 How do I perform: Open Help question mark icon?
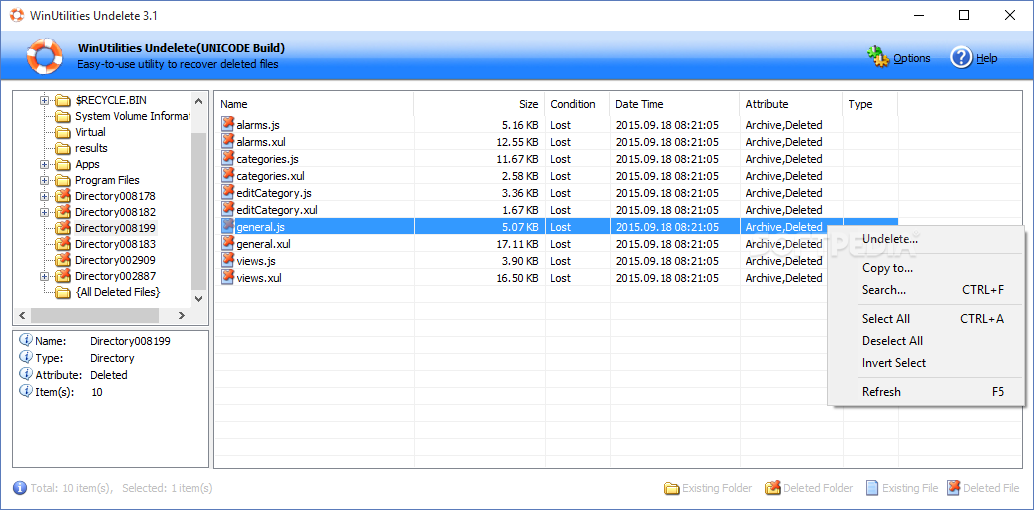pyautogui.click(x=961, y=57)
